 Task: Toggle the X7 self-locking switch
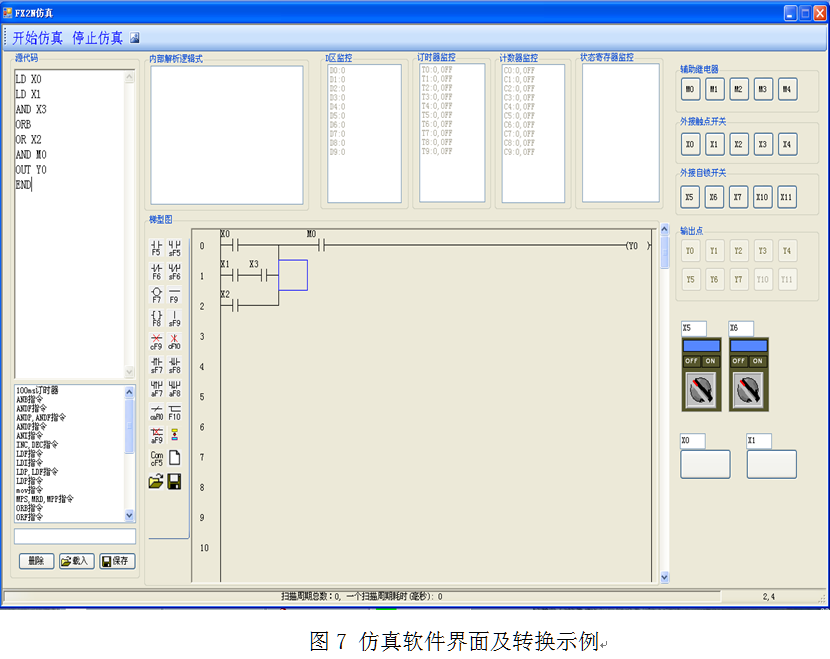tap(738, 197)
